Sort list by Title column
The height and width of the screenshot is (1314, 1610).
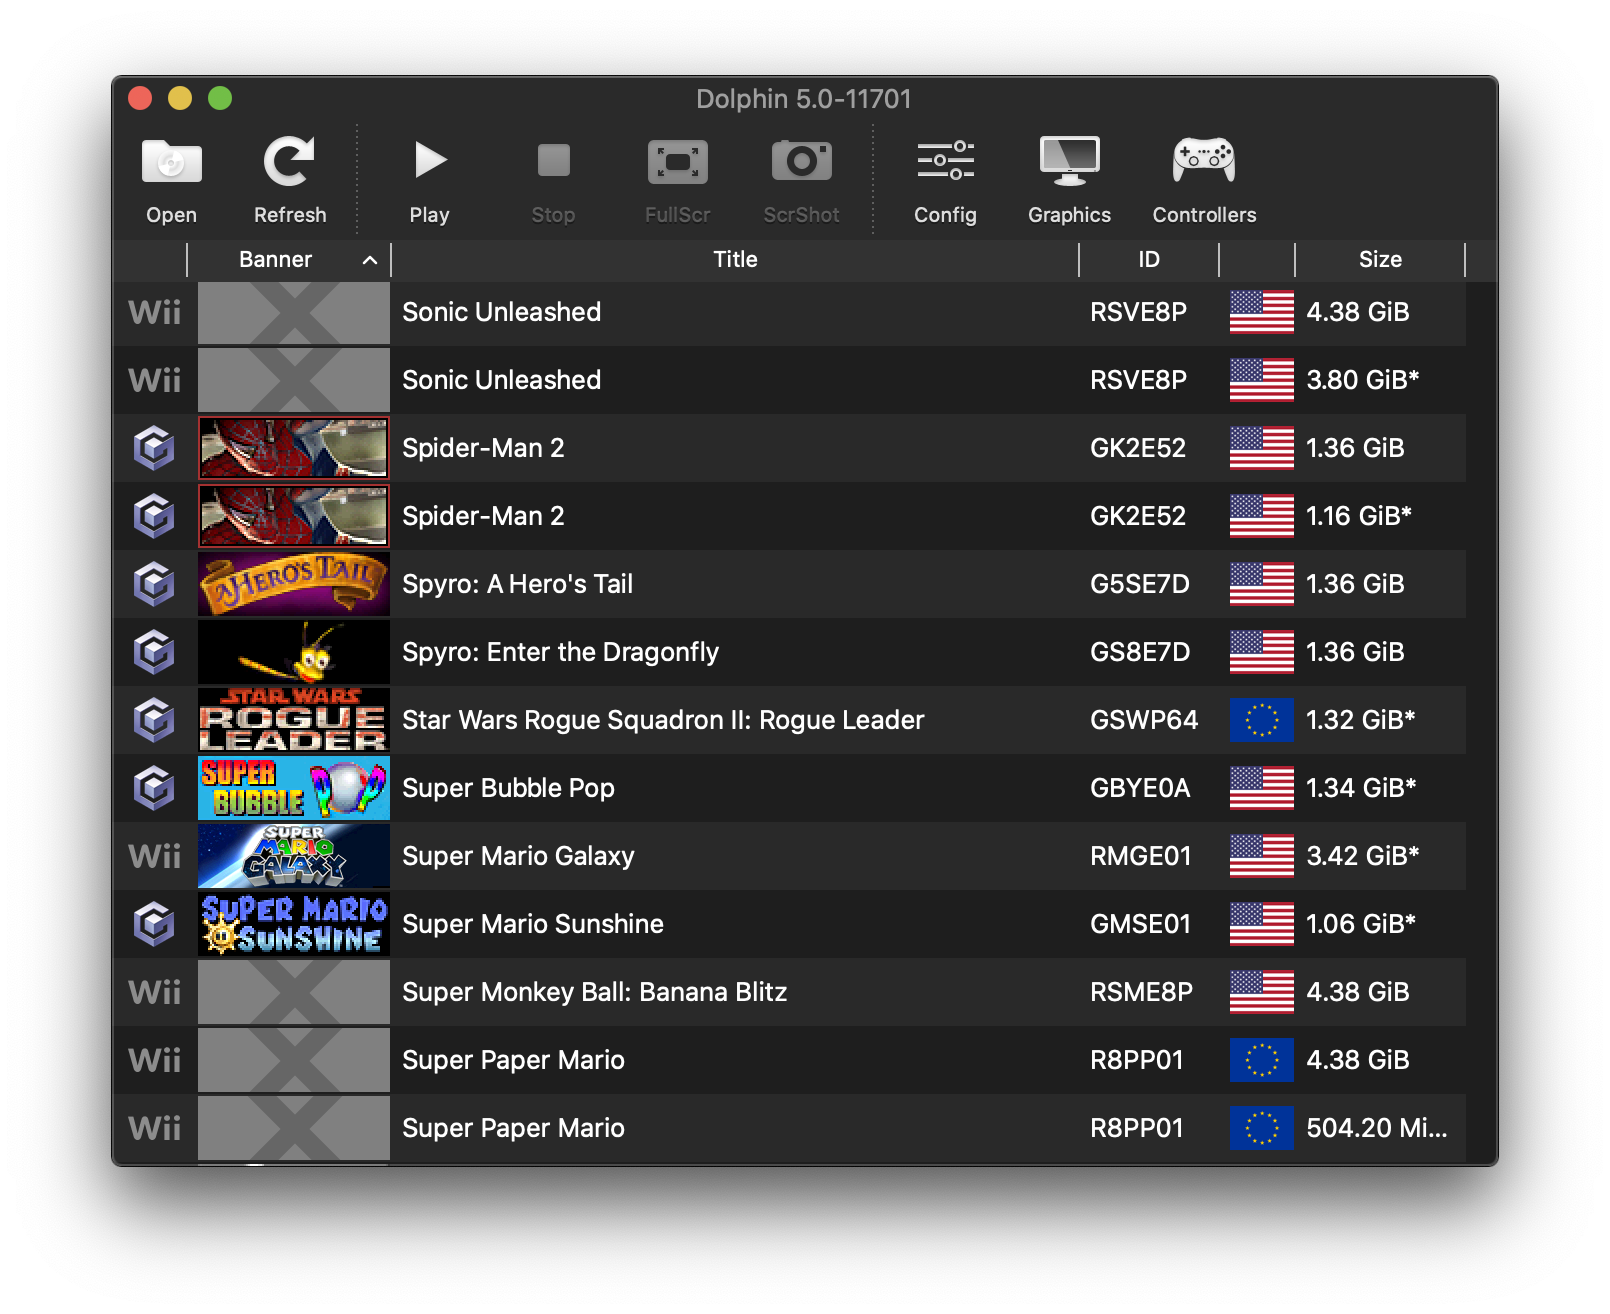pos(735,260)
